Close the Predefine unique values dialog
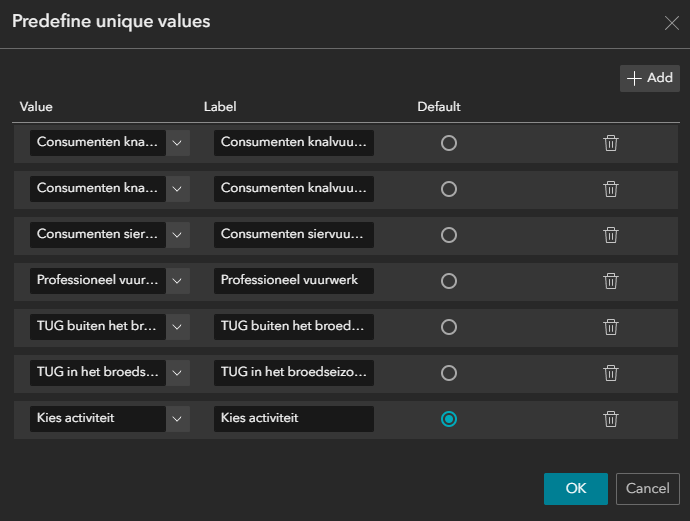The height and width of the screenshot is (521, 690). coord(672,22)
